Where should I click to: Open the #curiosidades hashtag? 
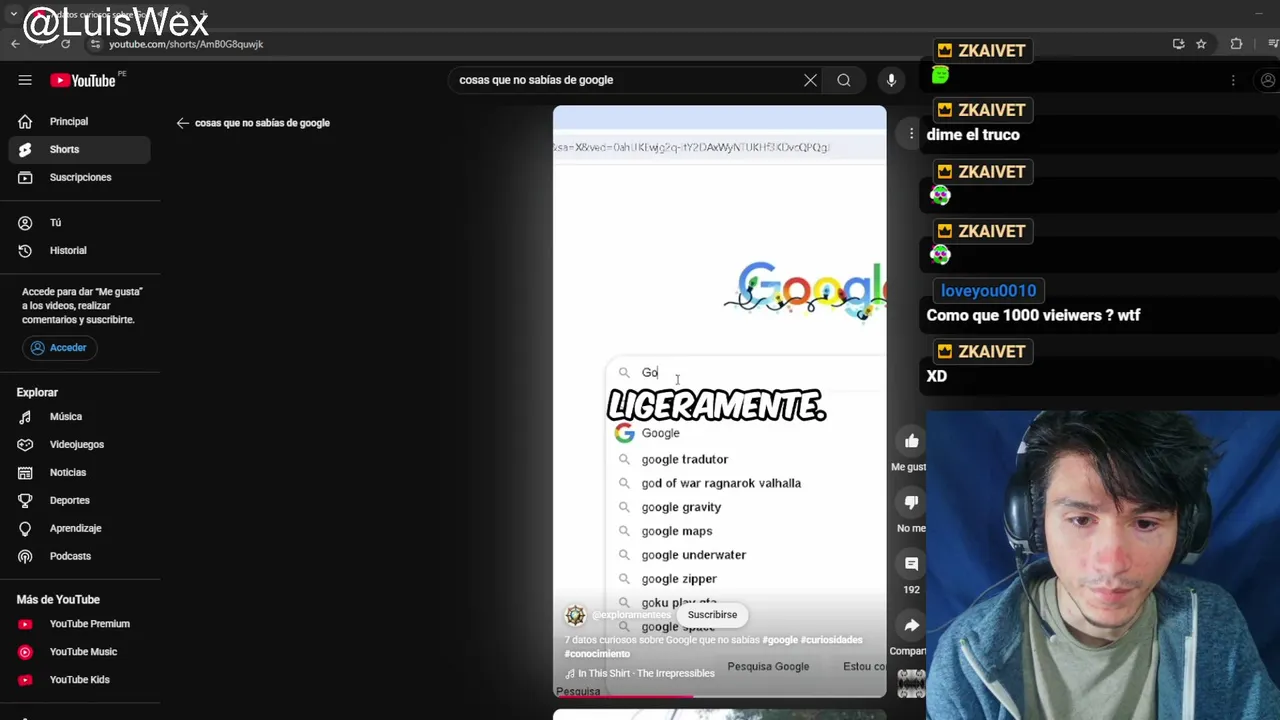[832, 640]
